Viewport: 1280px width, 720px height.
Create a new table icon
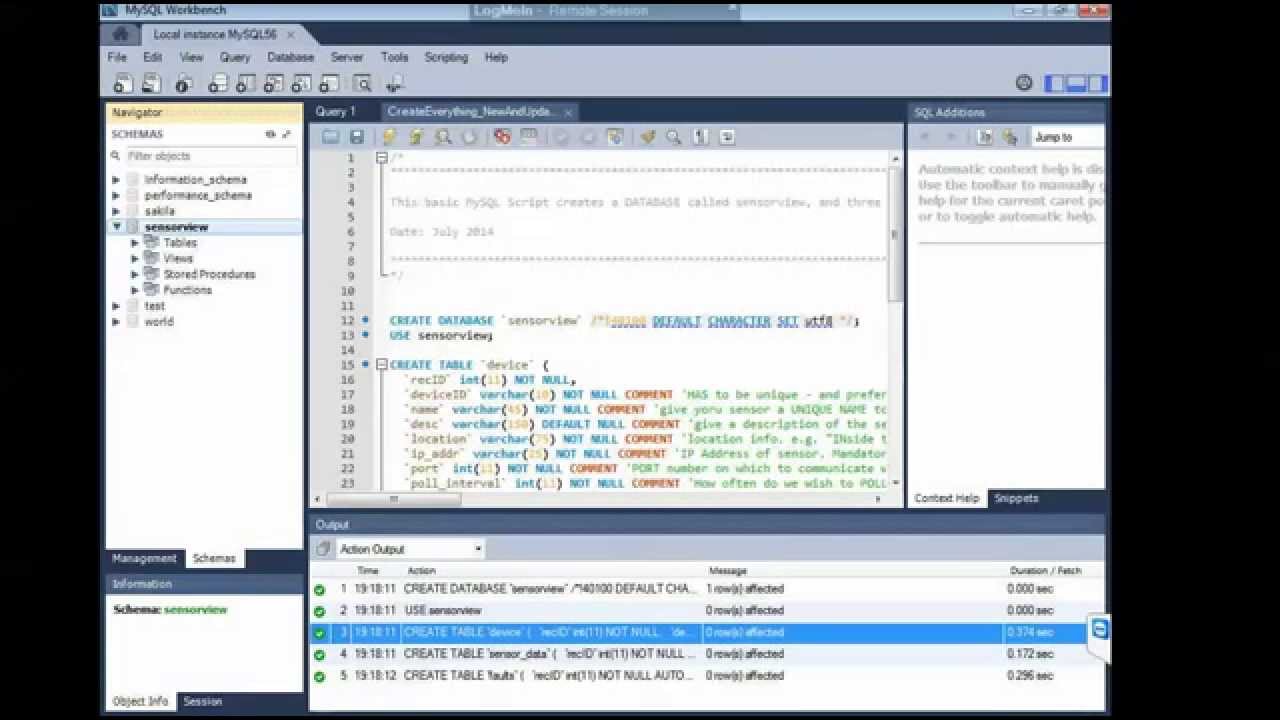point(246,84)
